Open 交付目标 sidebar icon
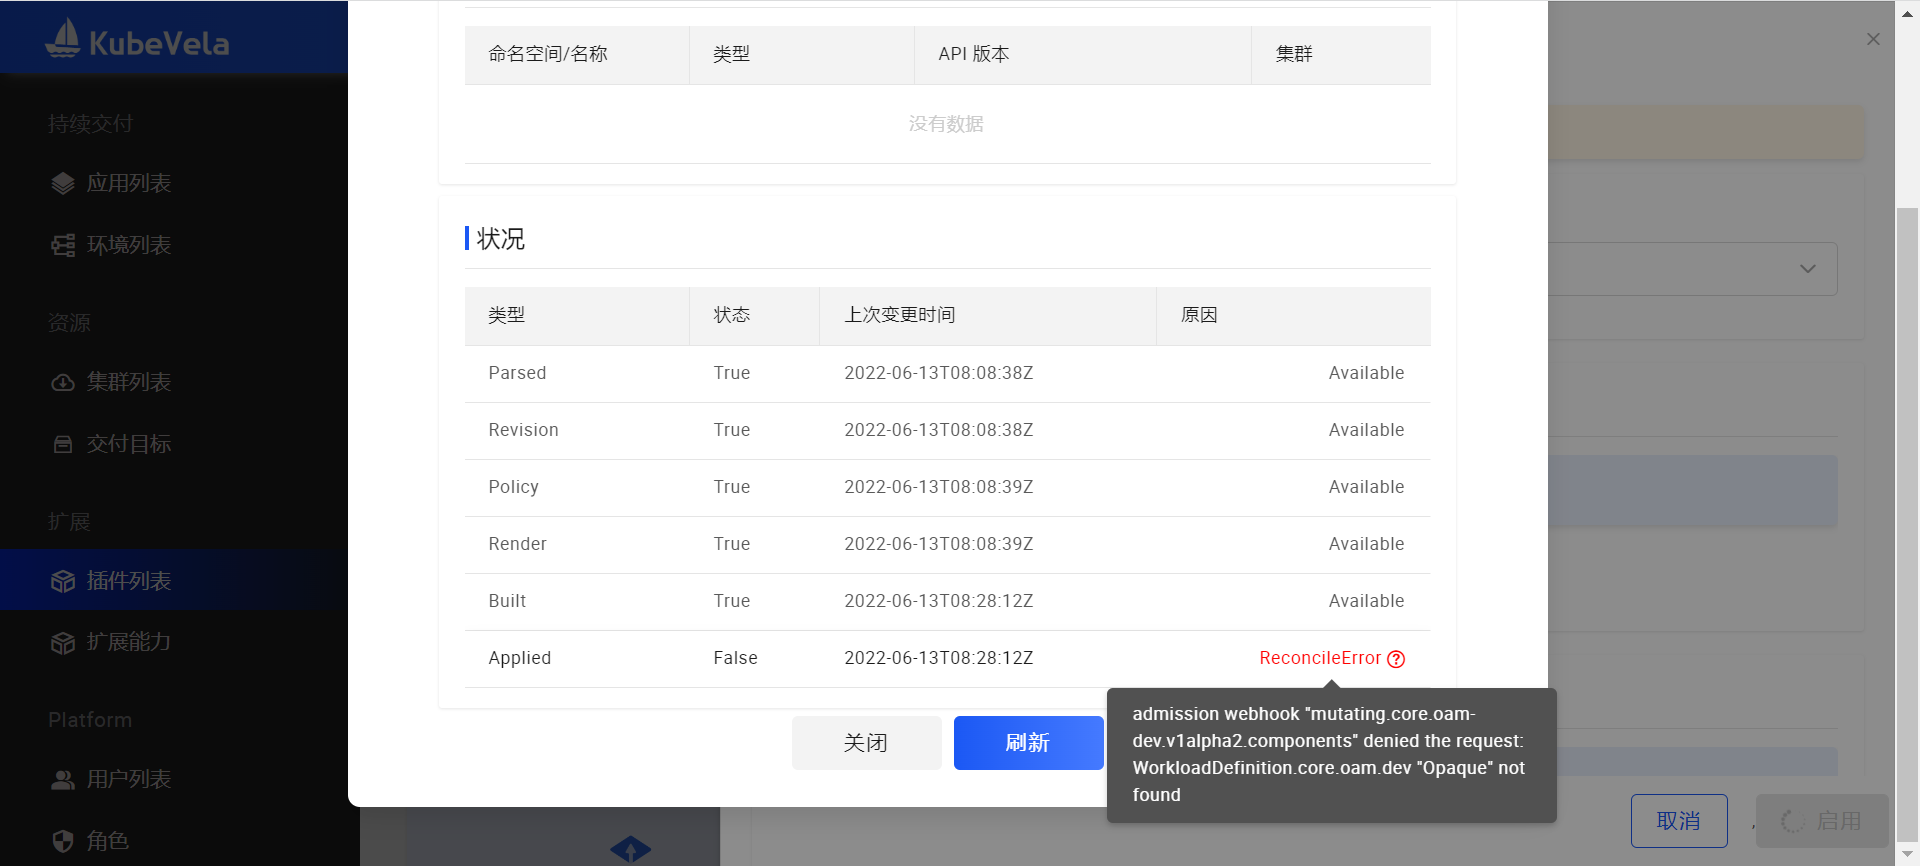Image resolution: width=1920 pixels, height=866 pixels. click(x=63, y=444)
